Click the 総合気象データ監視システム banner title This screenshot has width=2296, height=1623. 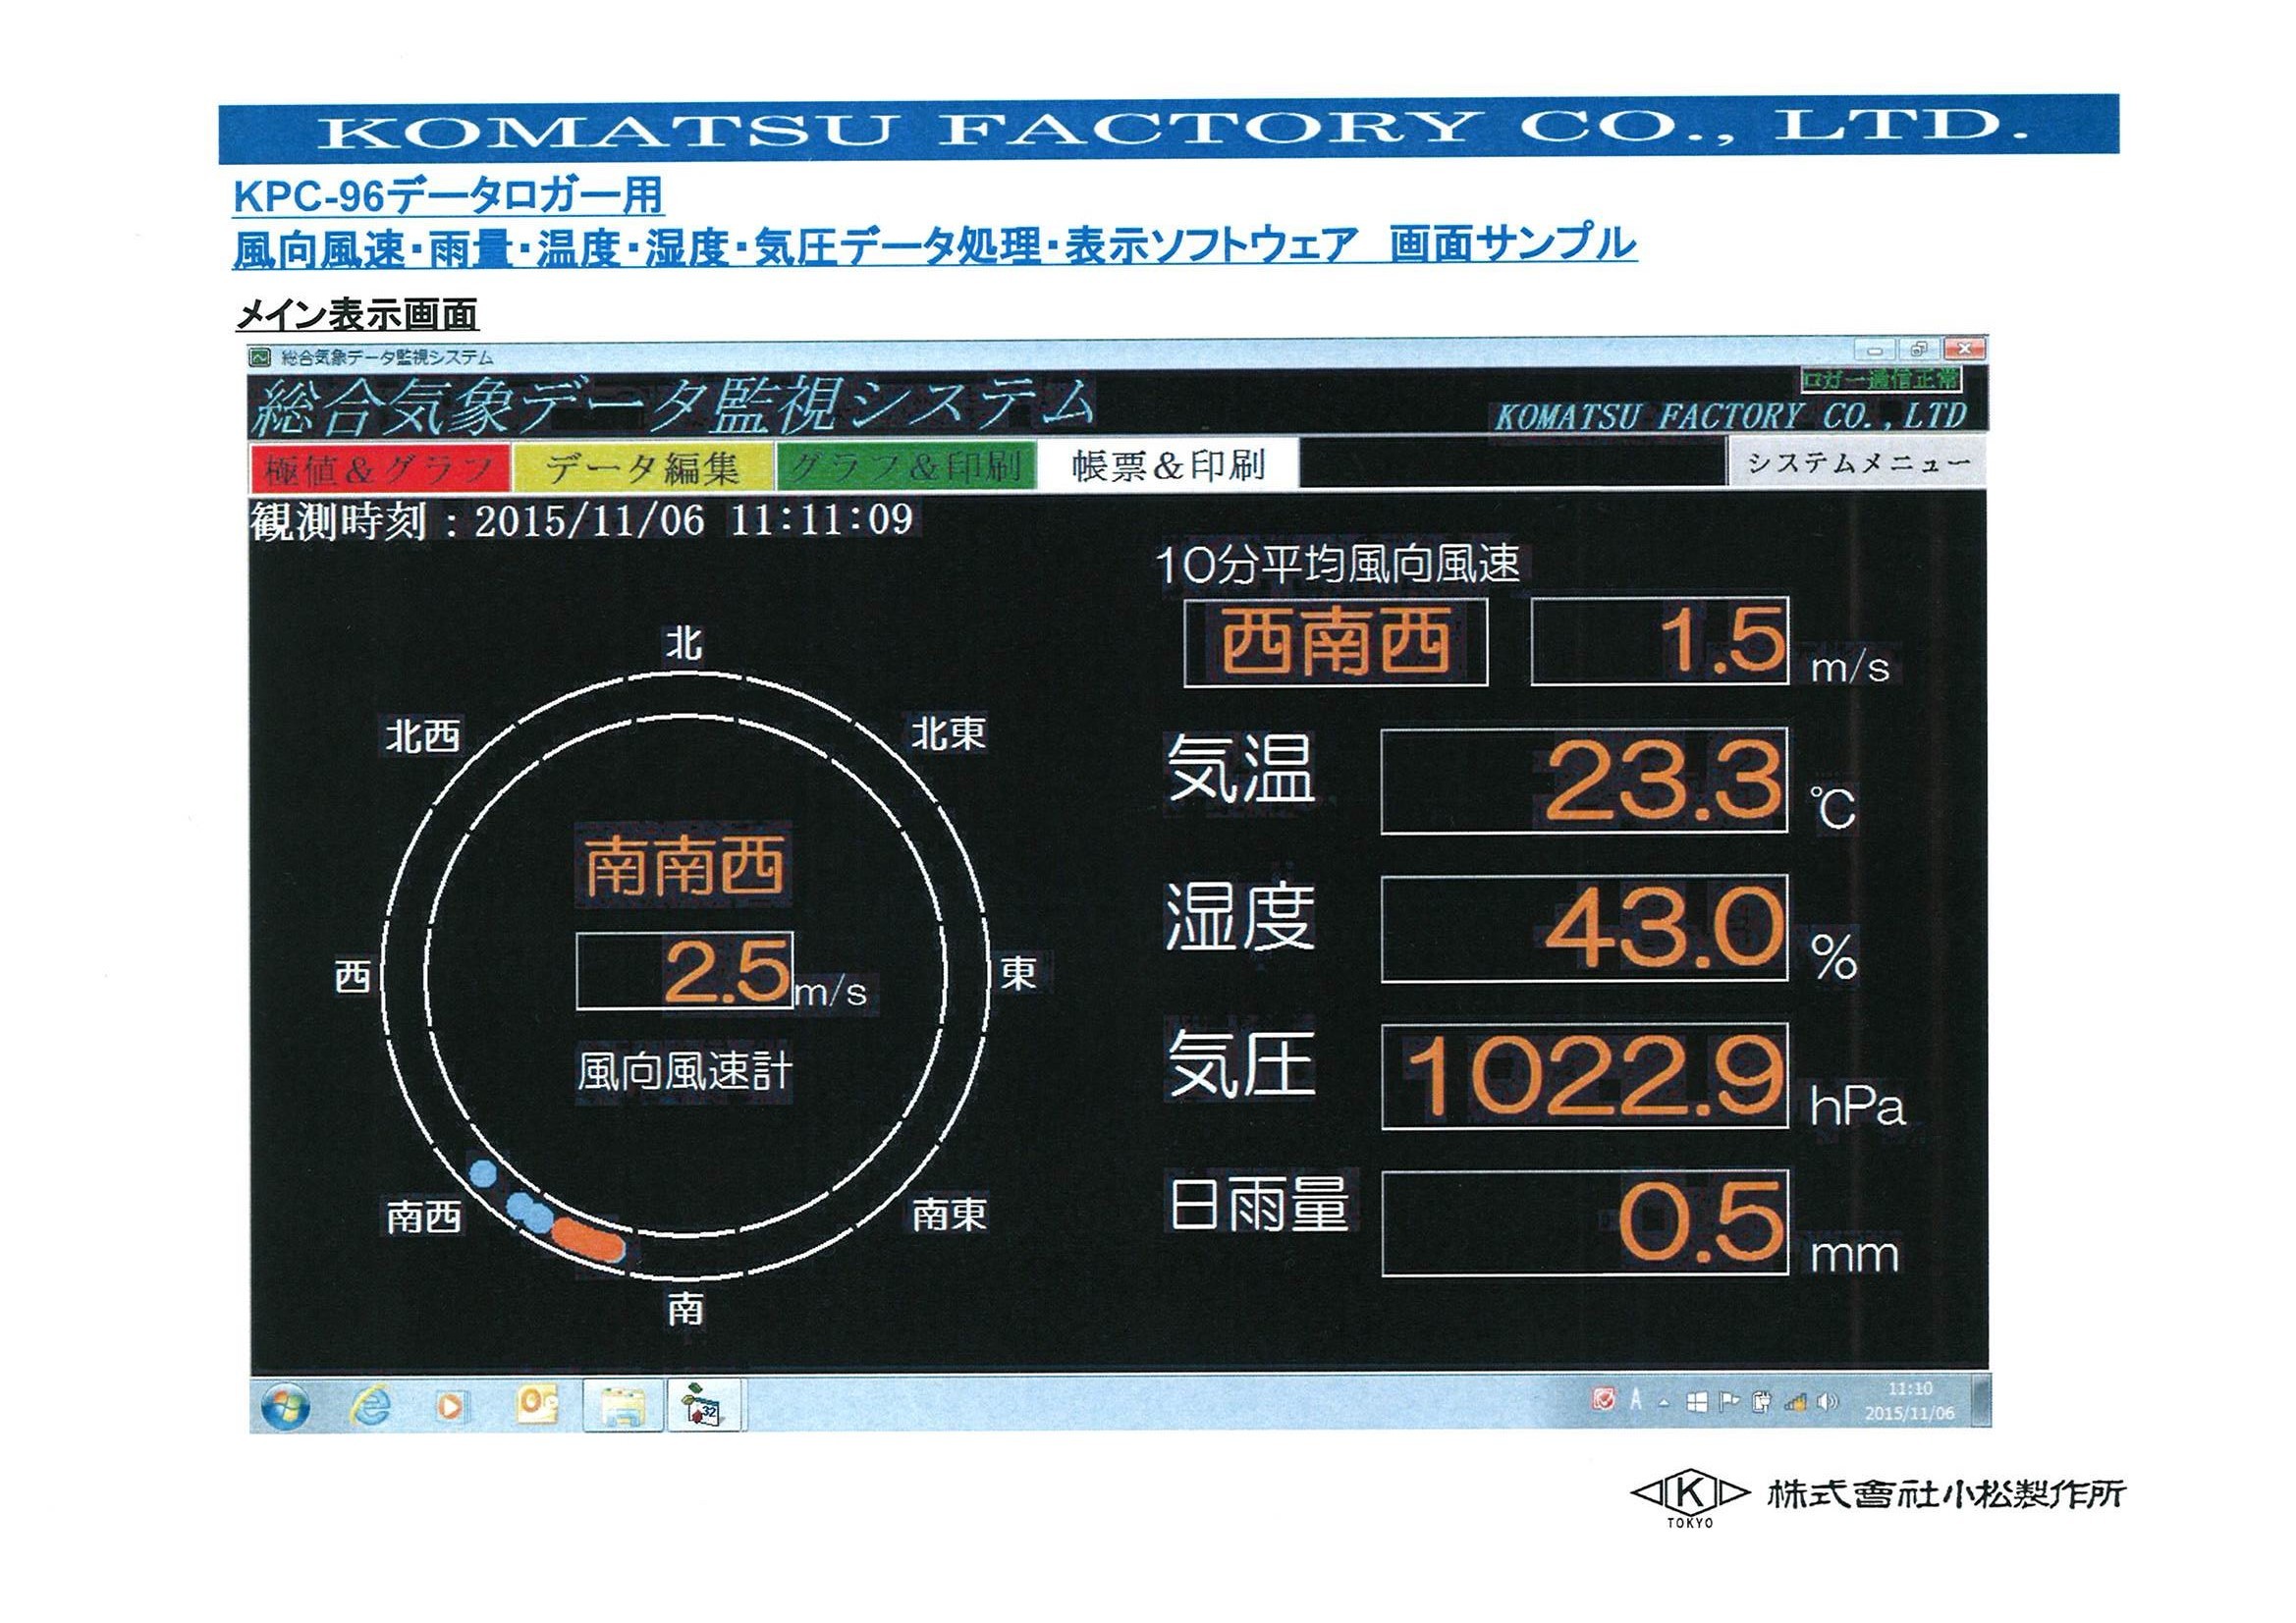pos(672,406)
